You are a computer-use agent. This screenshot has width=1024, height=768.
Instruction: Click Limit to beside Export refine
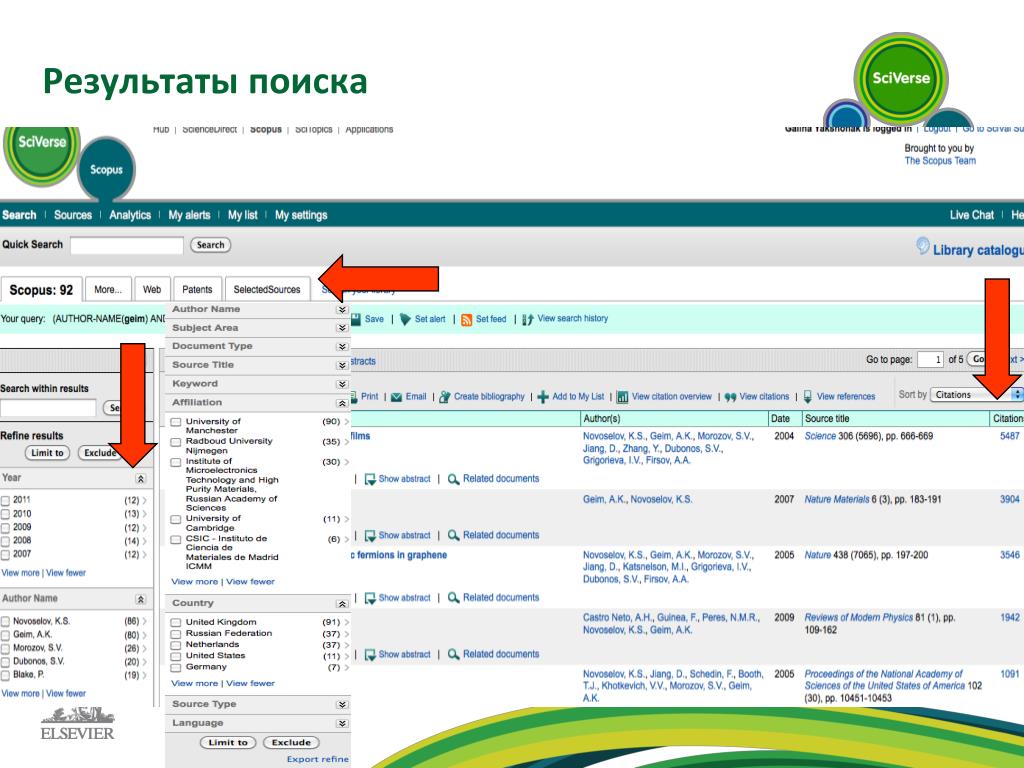point(228,743)
